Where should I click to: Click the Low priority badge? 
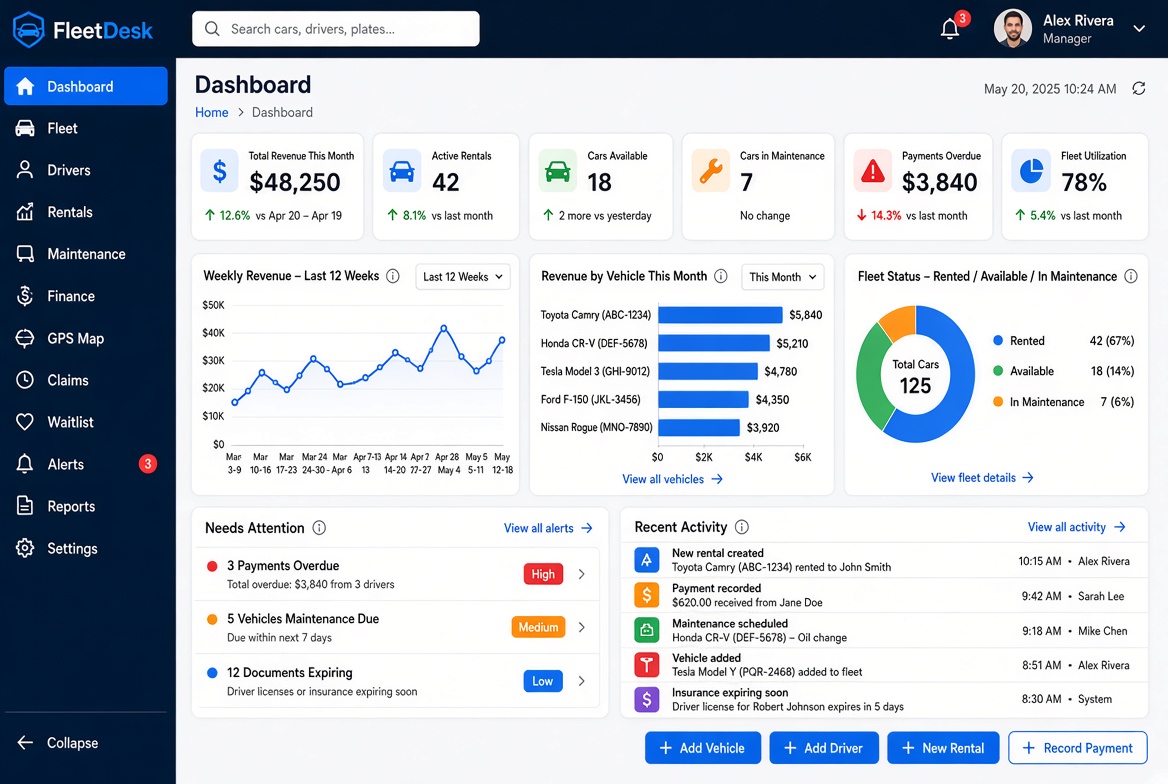(x=543, y=681)
